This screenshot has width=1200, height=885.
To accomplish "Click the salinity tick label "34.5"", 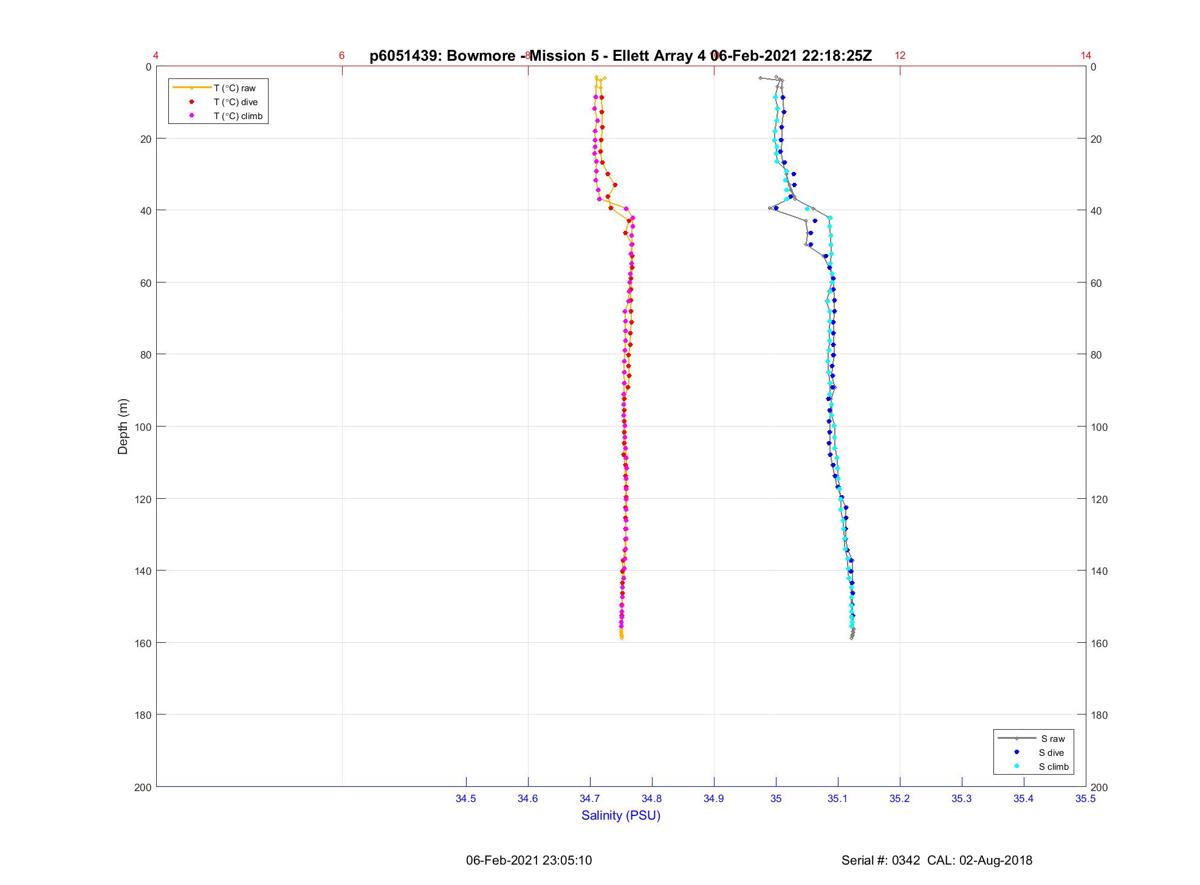I will coord(466,798).
